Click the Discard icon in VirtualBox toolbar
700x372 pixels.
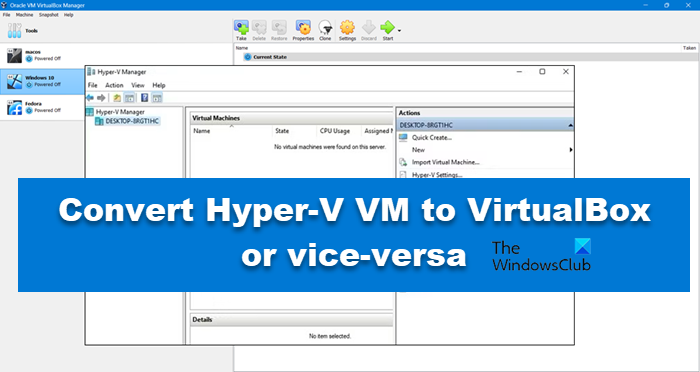[369, 30]
